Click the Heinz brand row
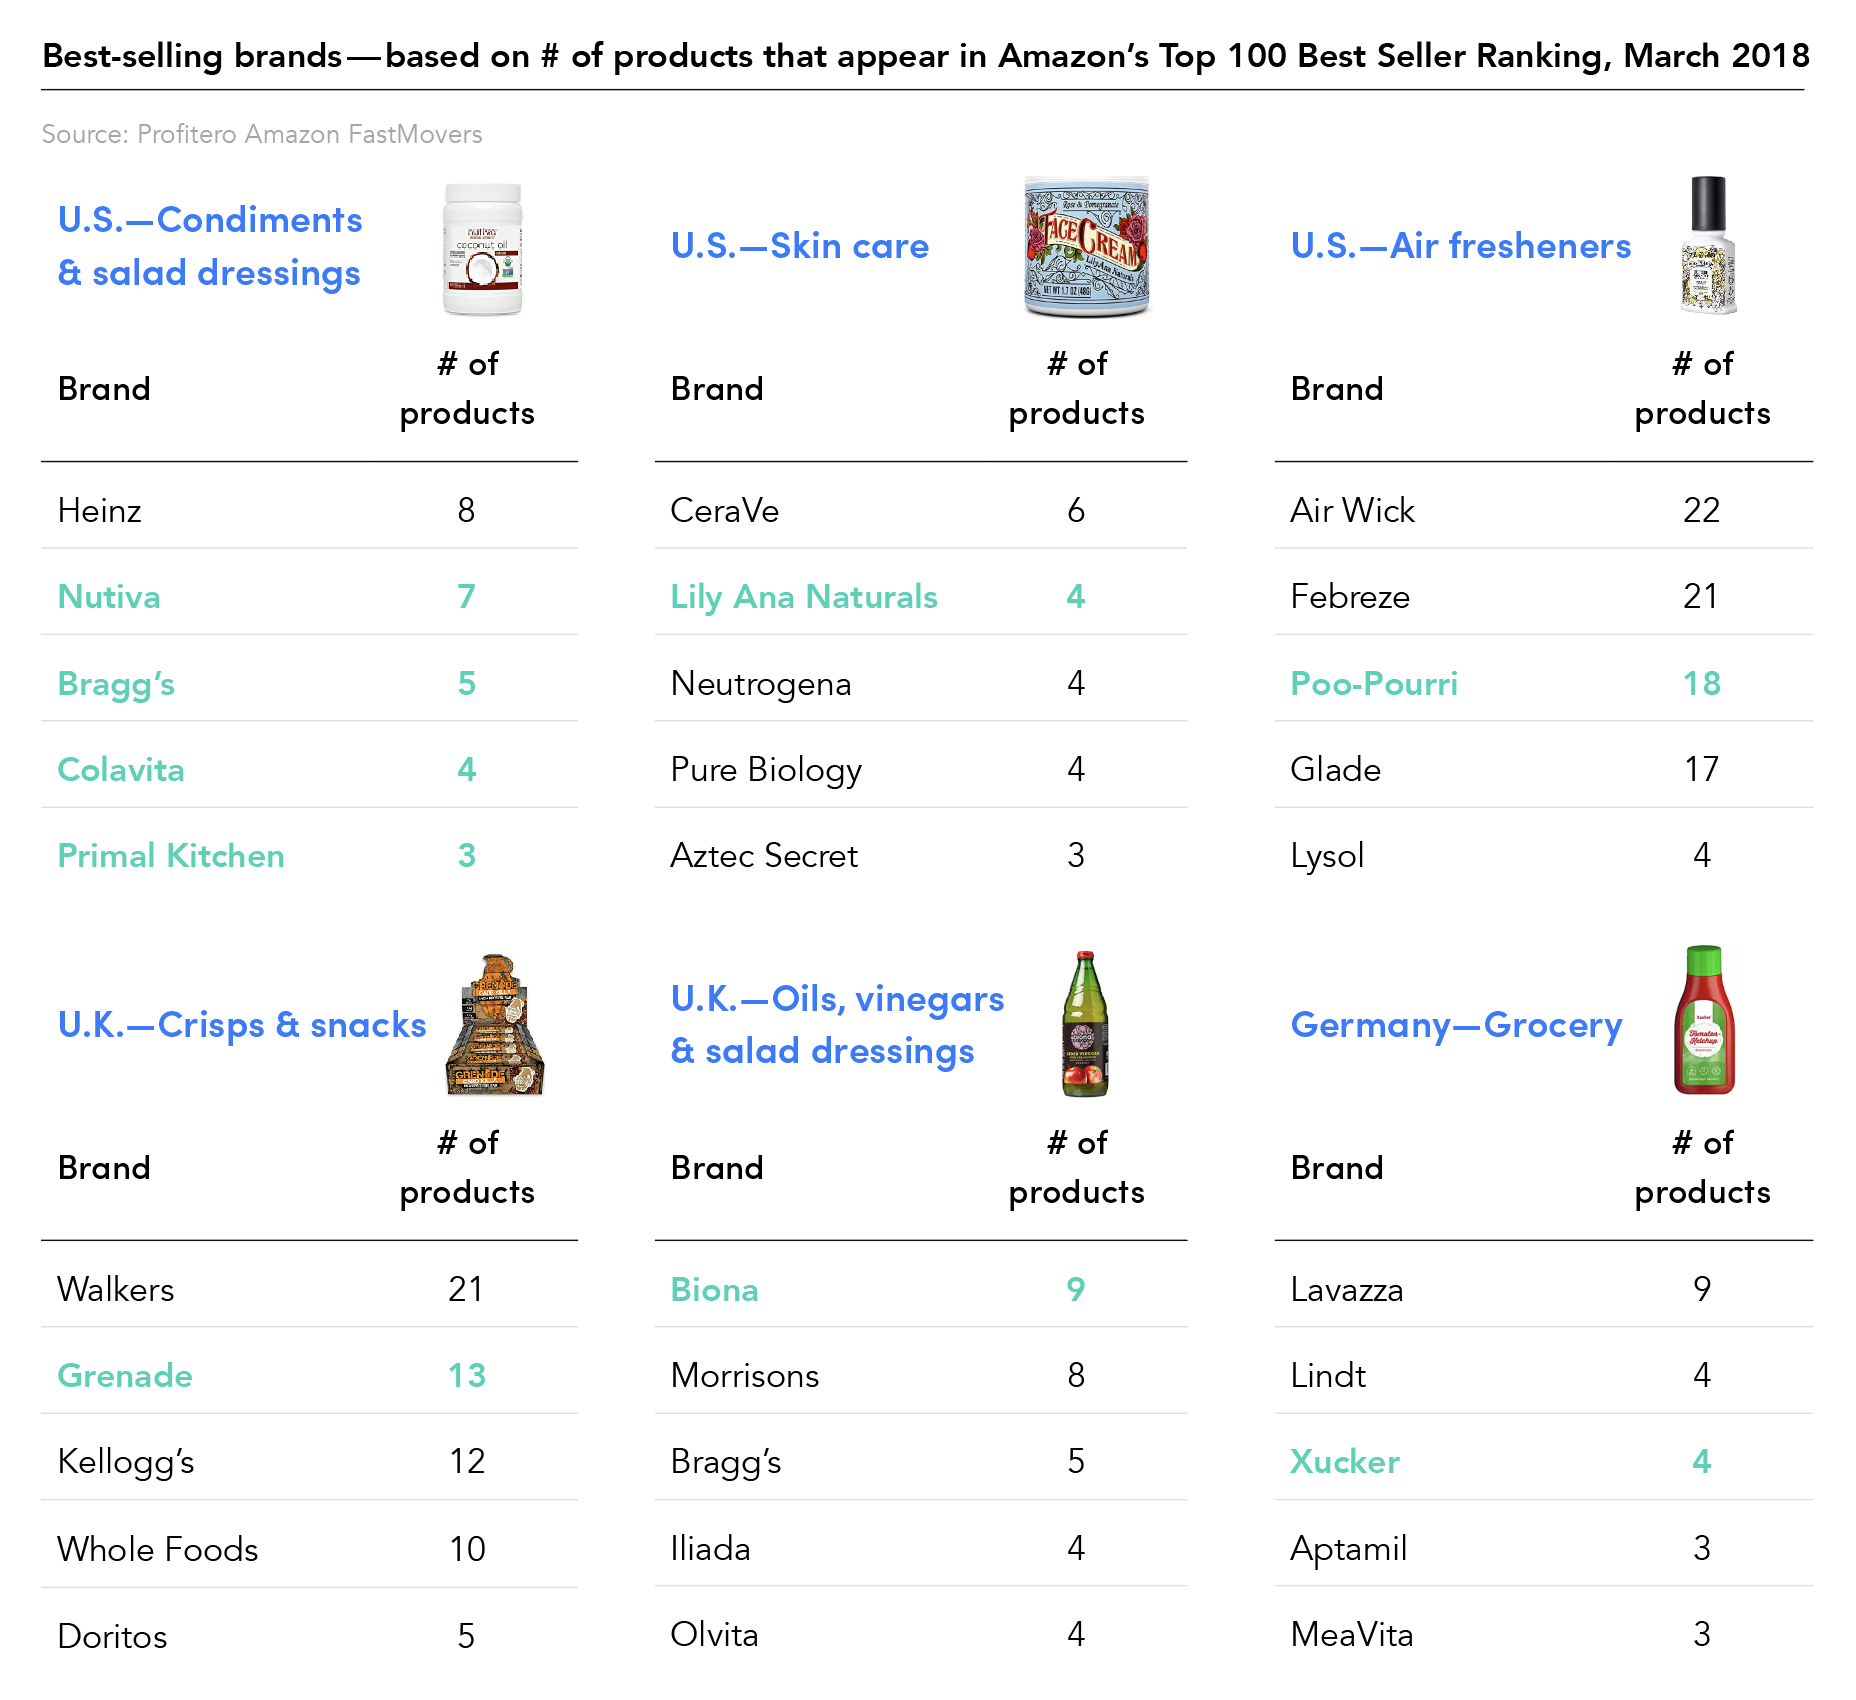Image resolution: width=1856 pixels, height=1700 pixels. point(309,511)
